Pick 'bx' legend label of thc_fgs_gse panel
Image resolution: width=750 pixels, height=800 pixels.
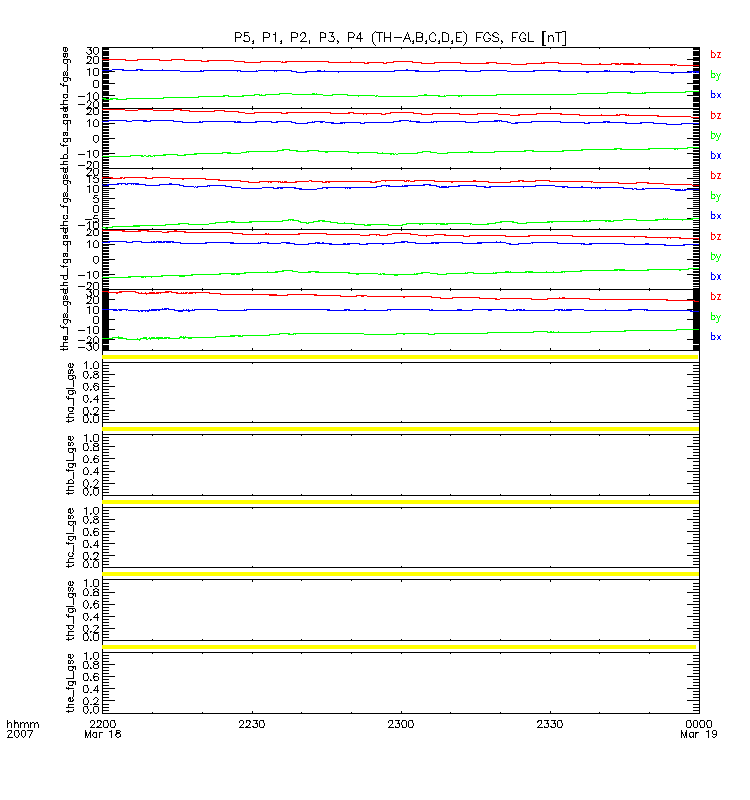tap(715, 216)
